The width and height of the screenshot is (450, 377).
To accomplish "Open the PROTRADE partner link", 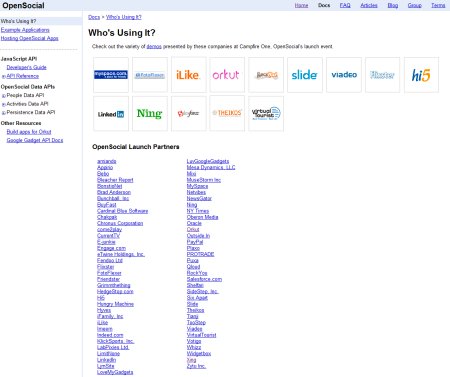I will [200, 254].
